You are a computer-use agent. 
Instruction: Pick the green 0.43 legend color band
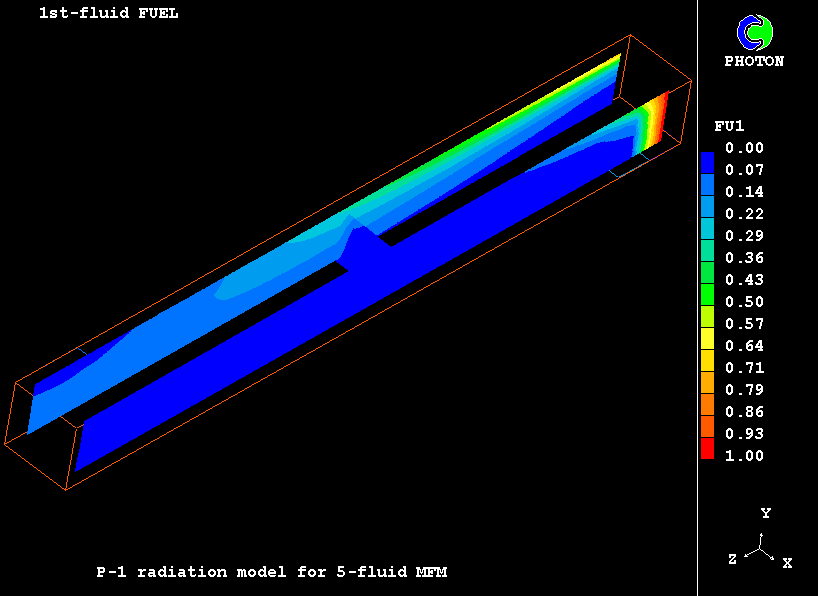707,279
